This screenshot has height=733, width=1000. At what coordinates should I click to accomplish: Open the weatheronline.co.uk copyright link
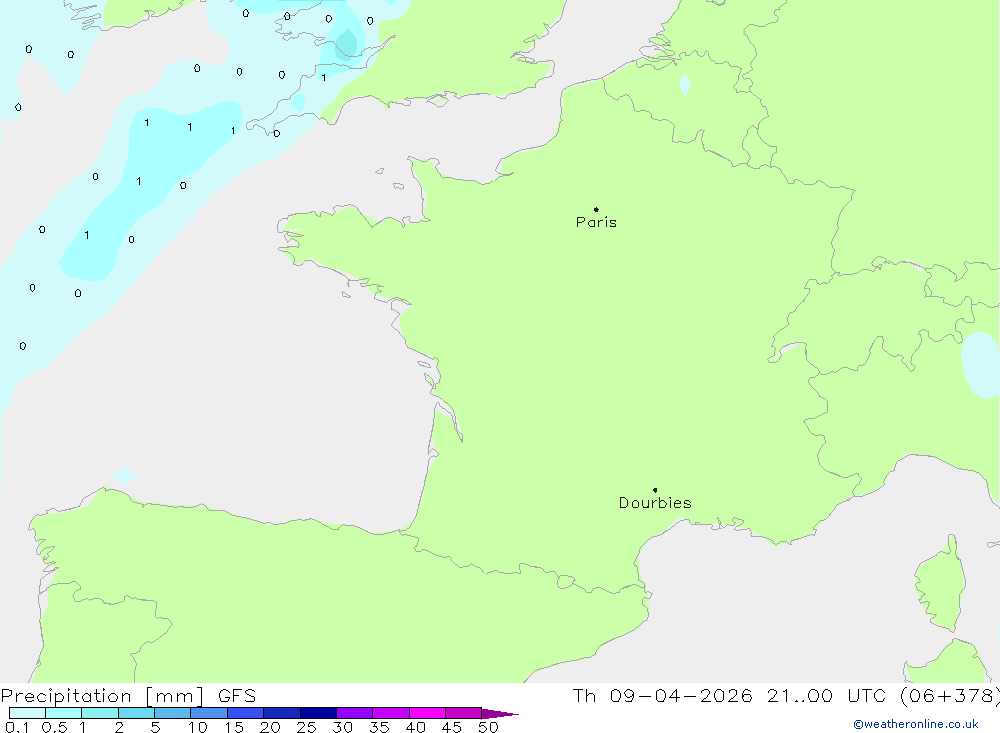tap(916, 724)
